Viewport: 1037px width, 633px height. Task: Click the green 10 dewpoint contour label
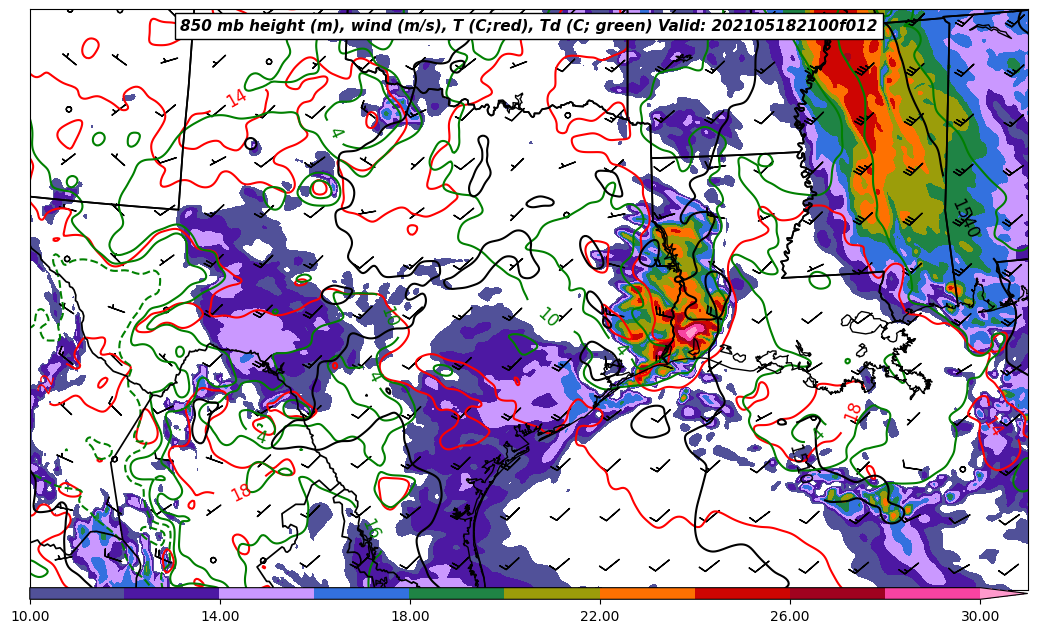pos(548,317)
